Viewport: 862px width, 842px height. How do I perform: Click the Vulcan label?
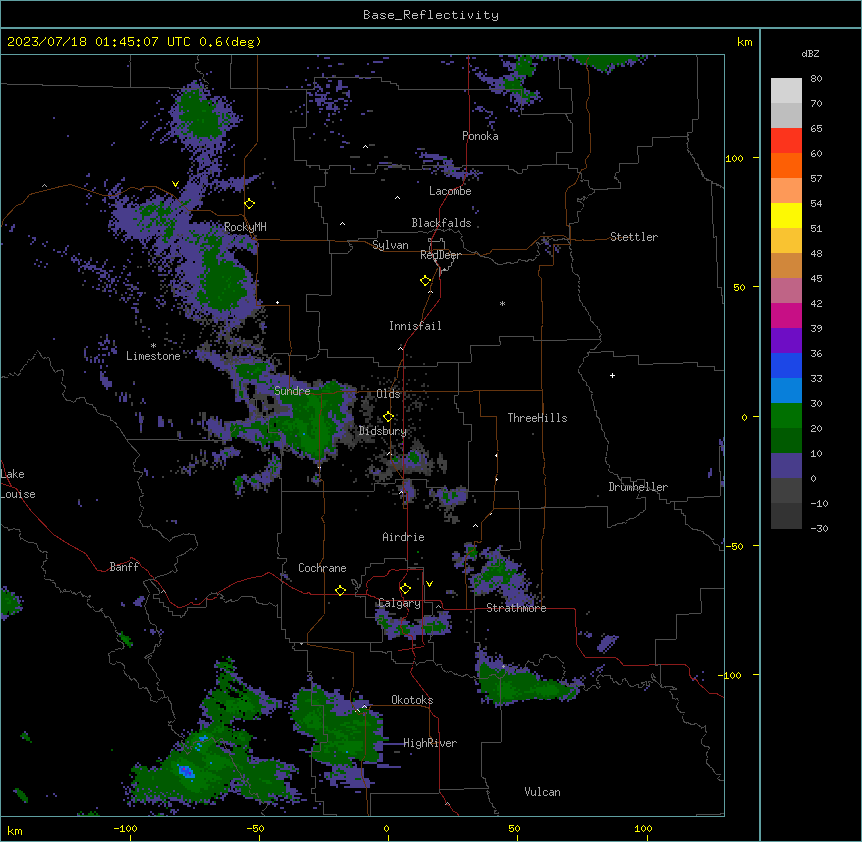pos(543,792)
